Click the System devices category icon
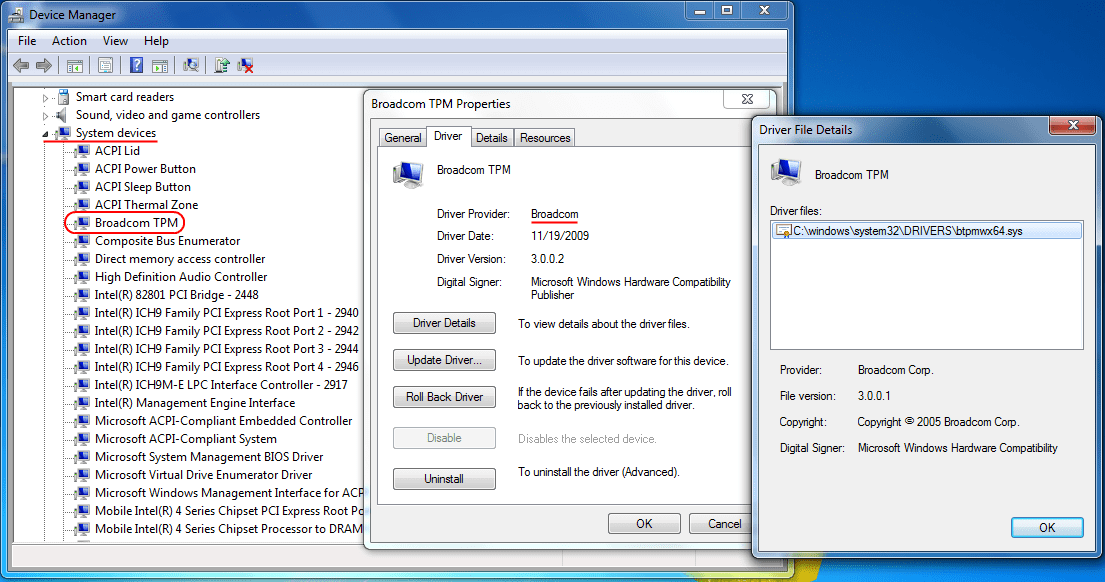This screenshot has width=1105, height=582. tap(63, 132)
